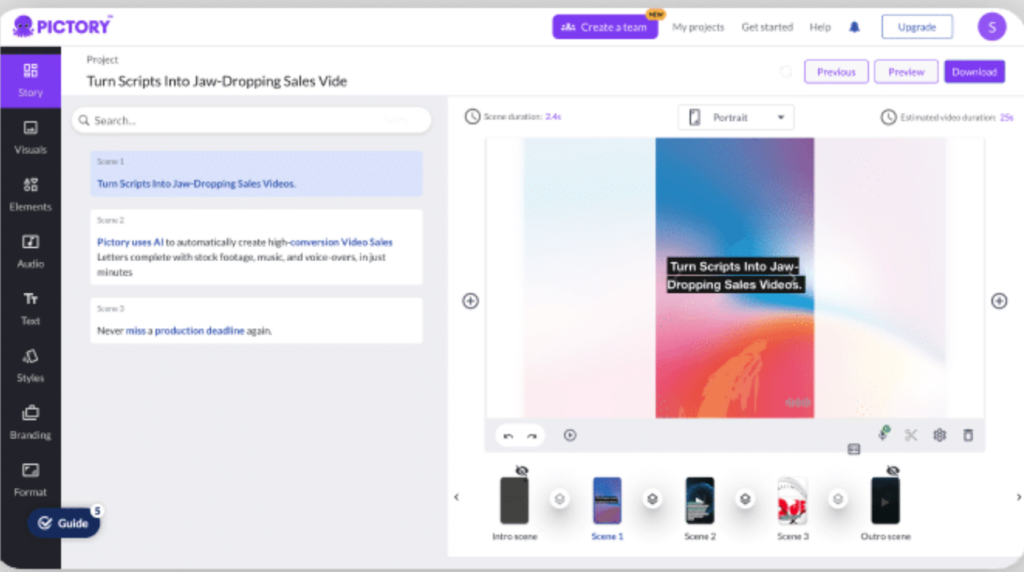Open the Elements panel in sidebar
This screenshot has height=572, width=1024.
click(30, 193)
